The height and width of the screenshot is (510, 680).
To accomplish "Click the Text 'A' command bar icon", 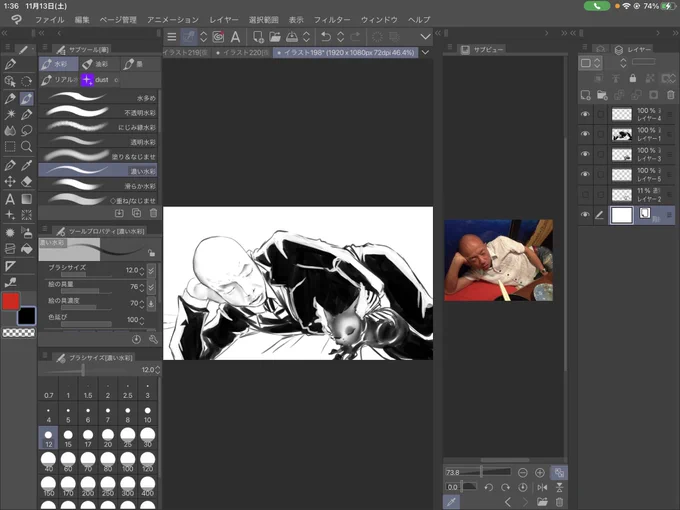I will click(235, 37).
